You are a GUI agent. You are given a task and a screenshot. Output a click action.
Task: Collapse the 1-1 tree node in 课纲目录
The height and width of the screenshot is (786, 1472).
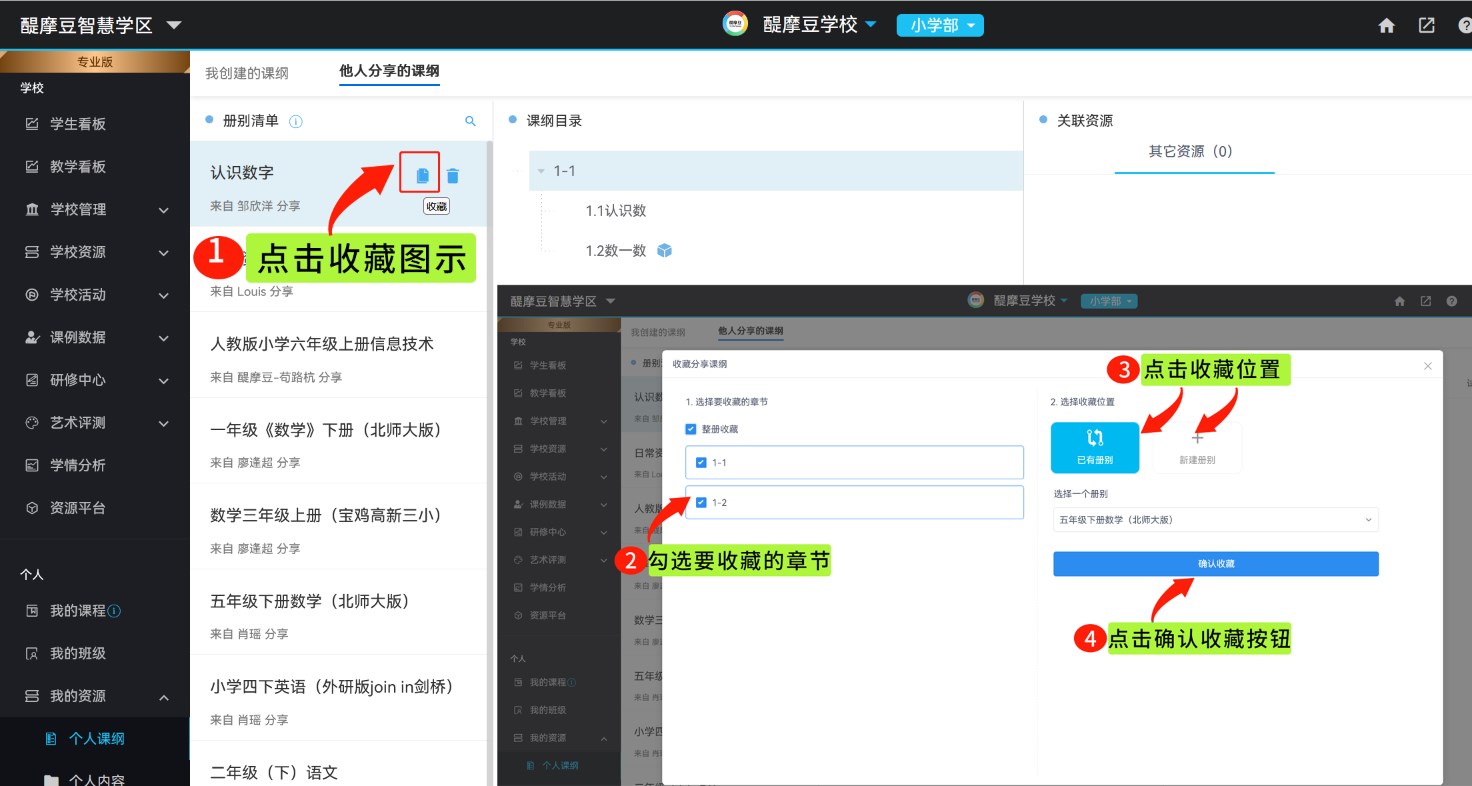click(x=541, y=171)
